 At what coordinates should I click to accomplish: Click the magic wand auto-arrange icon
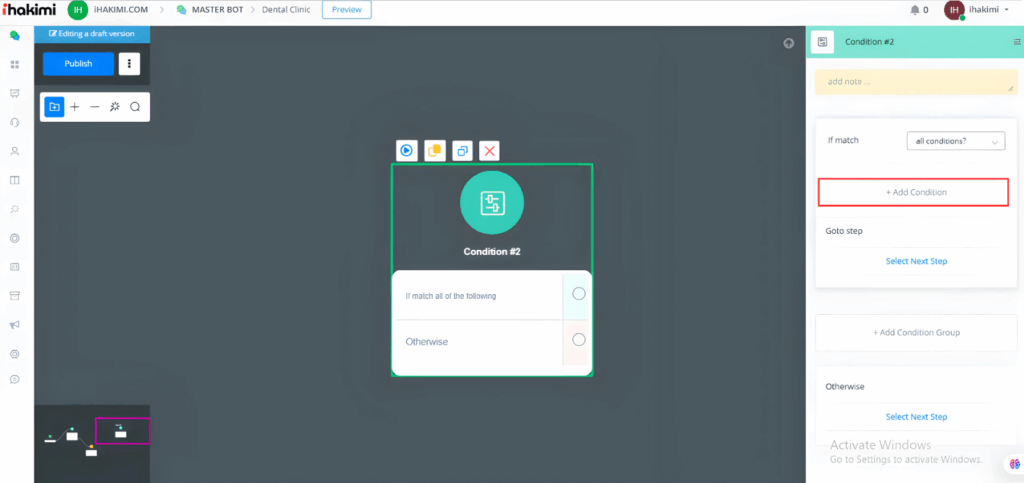point(115,107)
